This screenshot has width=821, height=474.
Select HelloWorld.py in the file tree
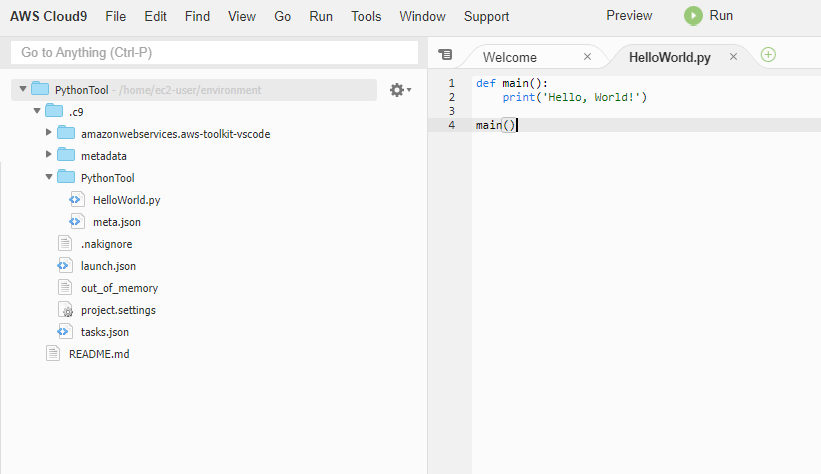[127, 200]
